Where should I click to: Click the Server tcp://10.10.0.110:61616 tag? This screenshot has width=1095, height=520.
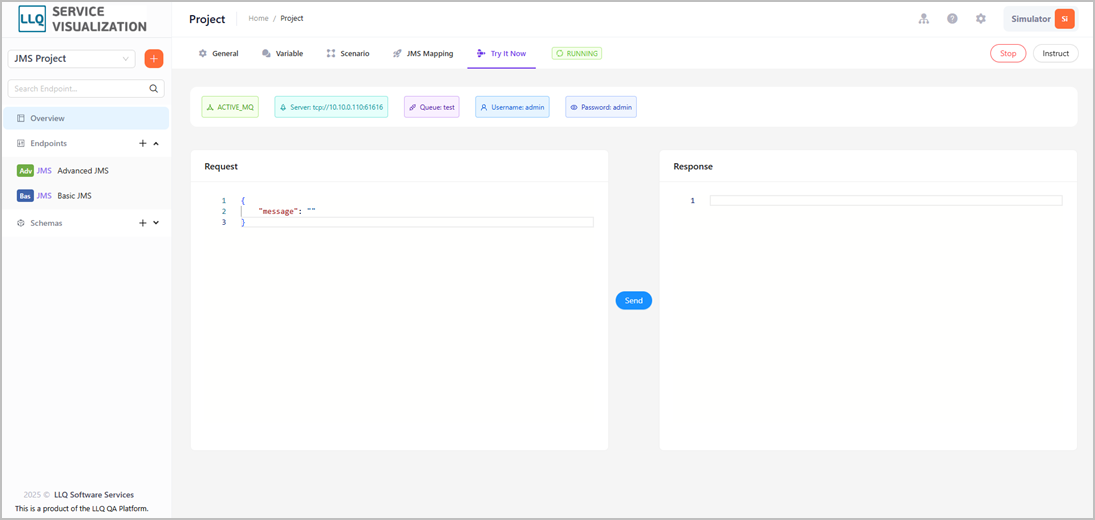tap(331, 107)
